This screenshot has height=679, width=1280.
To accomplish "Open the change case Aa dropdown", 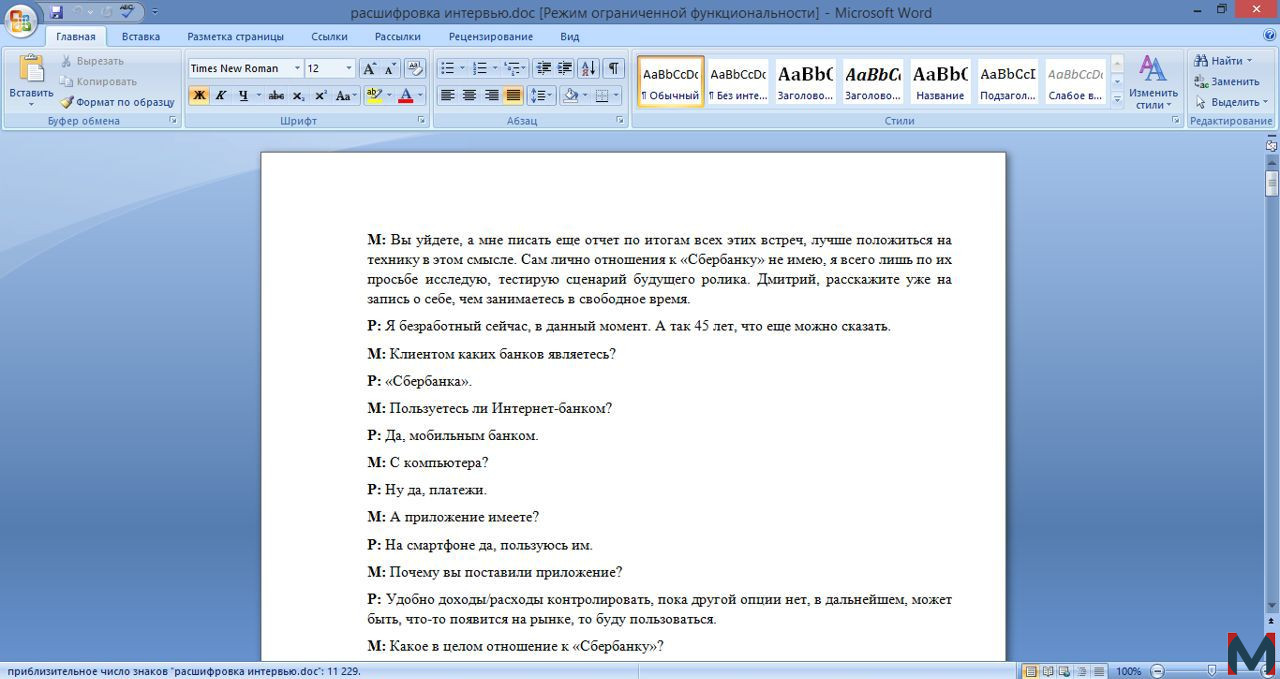I will coord(346,96).
